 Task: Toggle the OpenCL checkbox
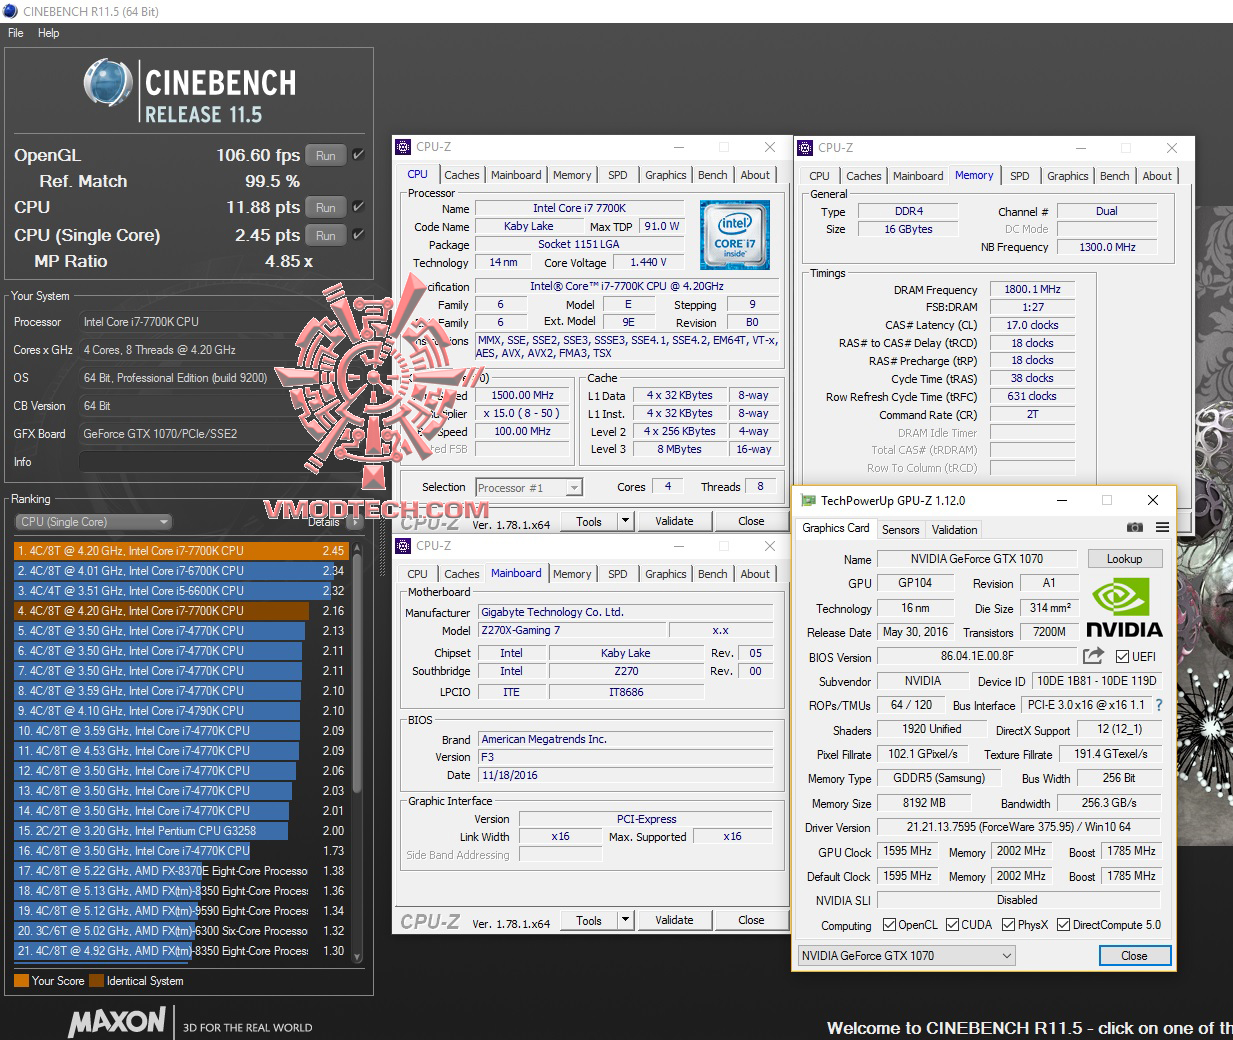(888, 925)
